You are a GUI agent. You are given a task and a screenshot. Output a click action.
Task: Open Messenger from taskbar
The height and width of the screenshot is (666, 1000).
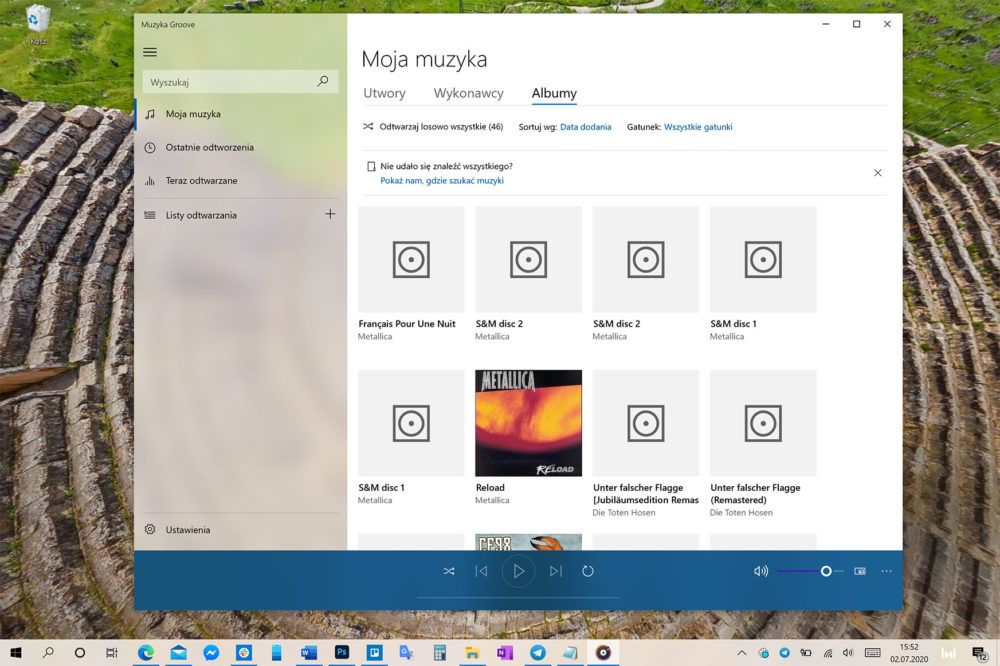point(211,653)
